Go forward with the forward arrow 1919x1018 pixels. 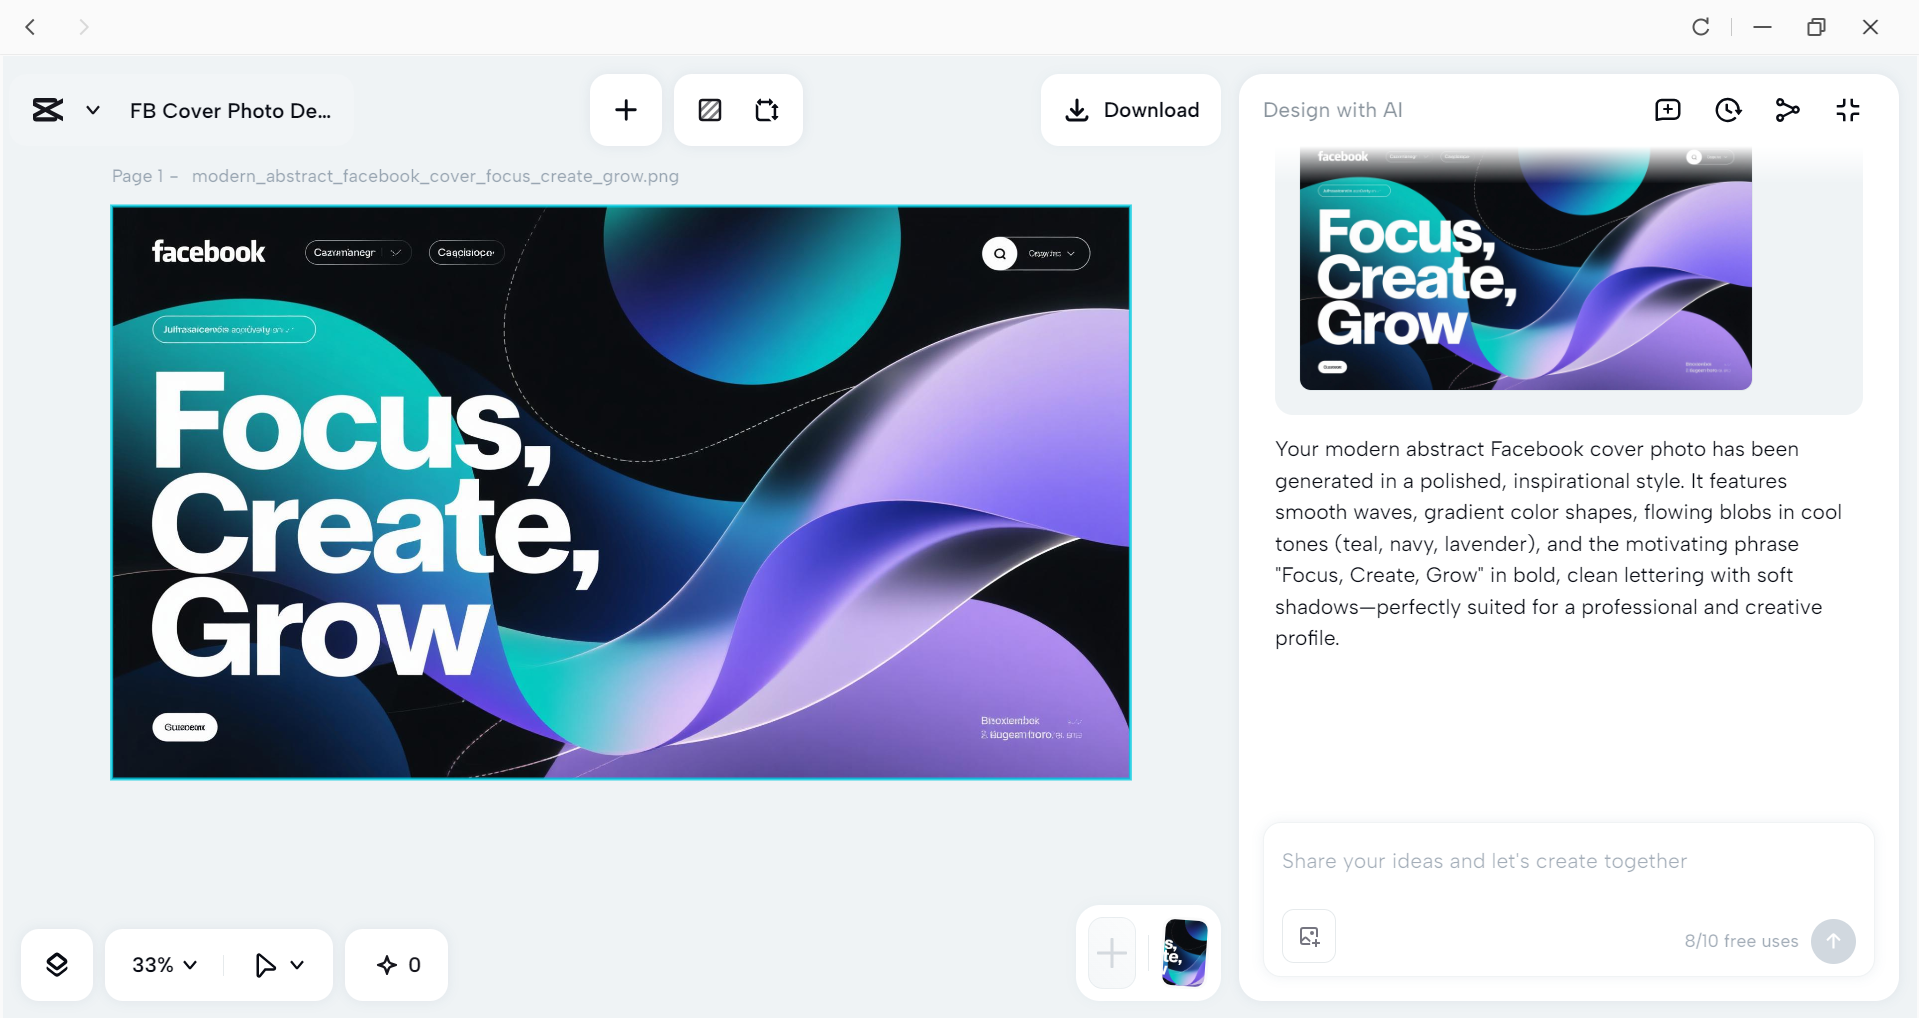84,27
